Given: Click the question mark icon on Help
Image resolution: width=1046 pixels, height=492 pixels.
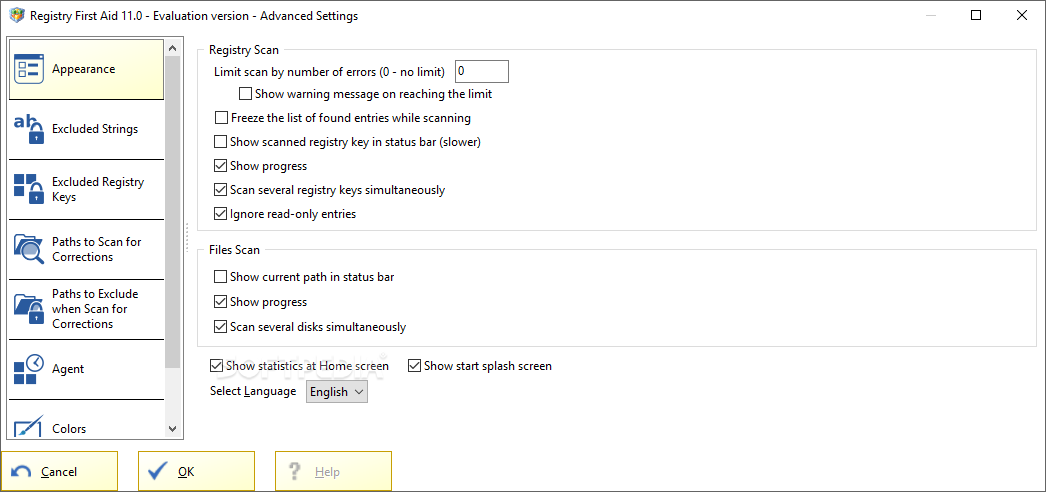Looking at the screenshot, I should pyautogui.click(x=296, y=472).
